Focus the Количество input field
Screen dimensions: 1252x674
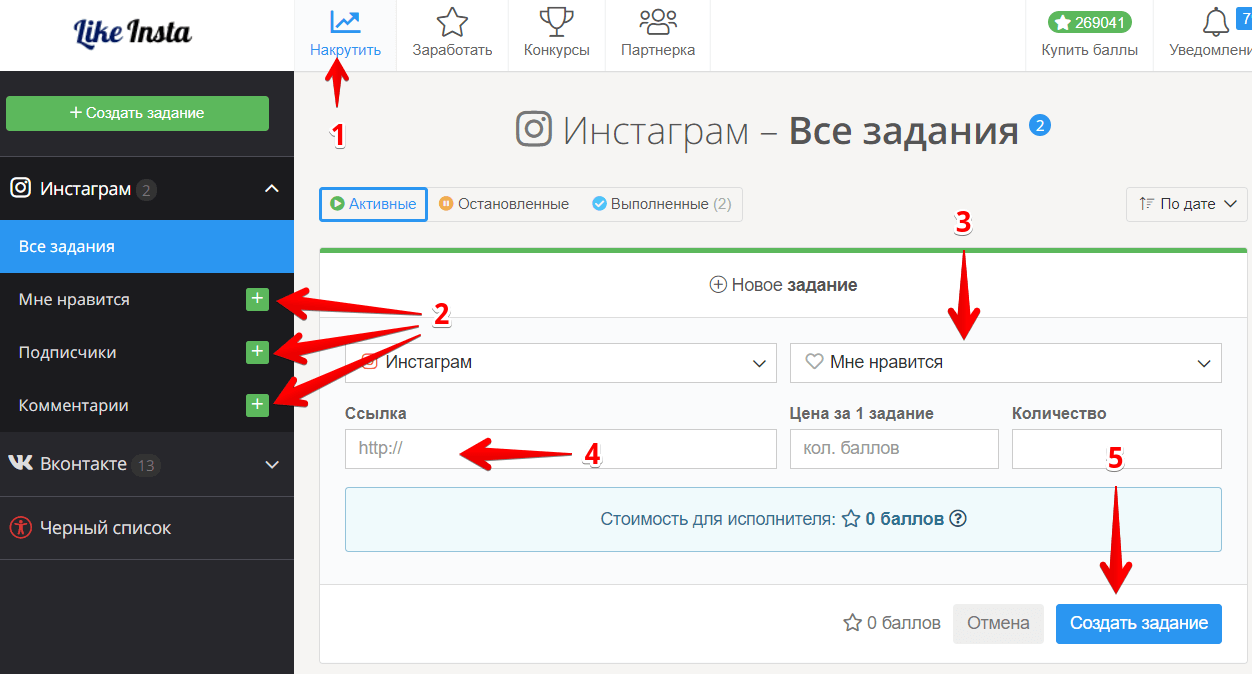click(1117, 449)
